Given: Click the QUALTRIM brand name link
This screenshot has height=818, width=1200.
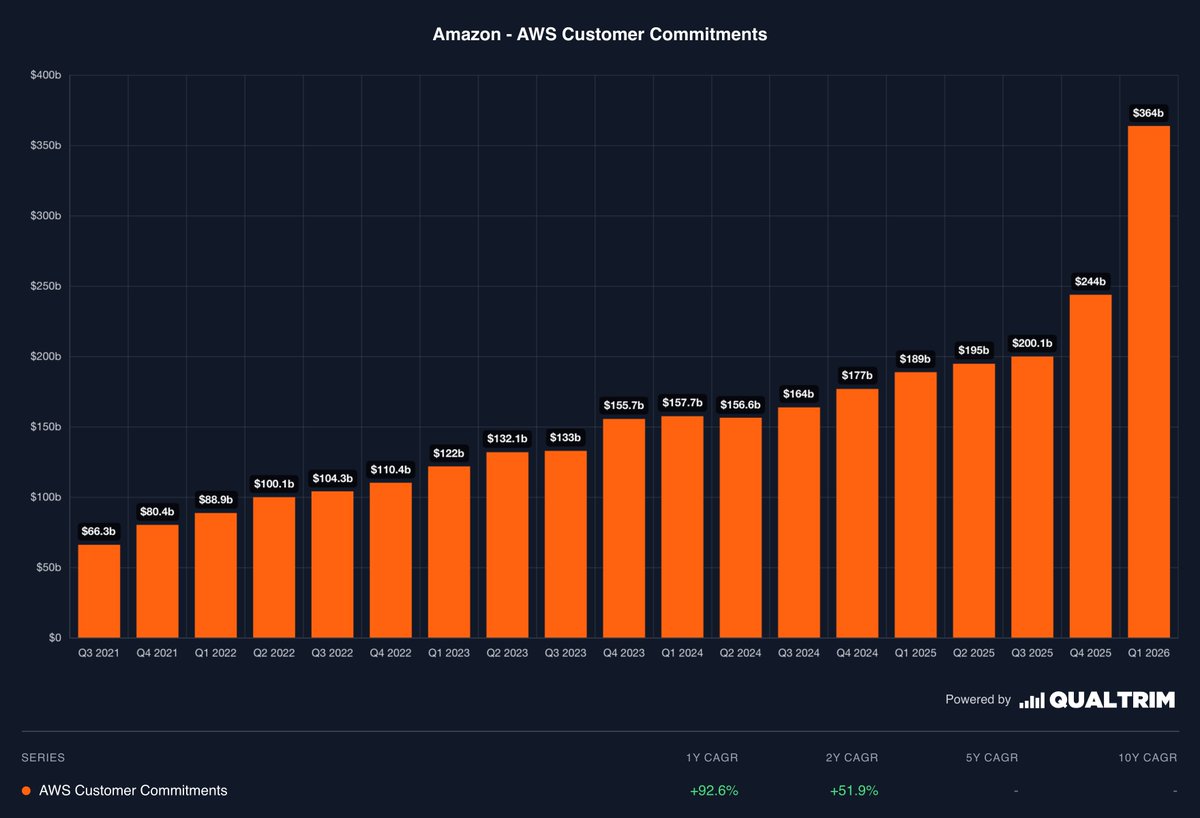Looking at the screenshot, I should (1112, 700).
